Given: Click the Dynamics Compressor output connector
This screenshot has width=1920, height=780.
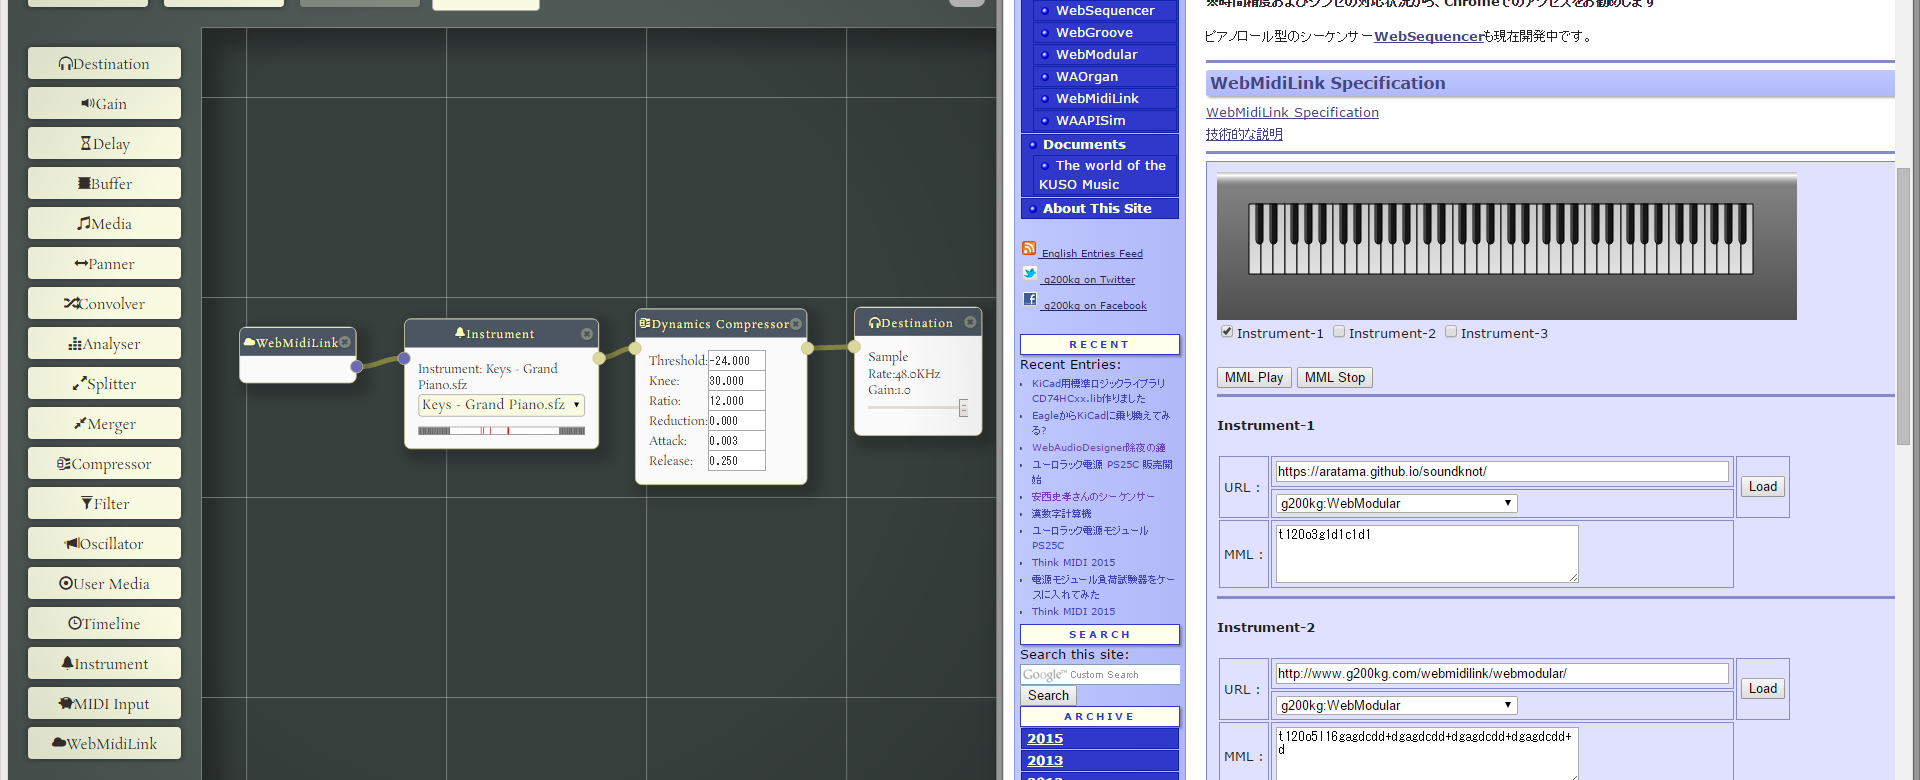Looking at the screenshot, I should [807, 348].
